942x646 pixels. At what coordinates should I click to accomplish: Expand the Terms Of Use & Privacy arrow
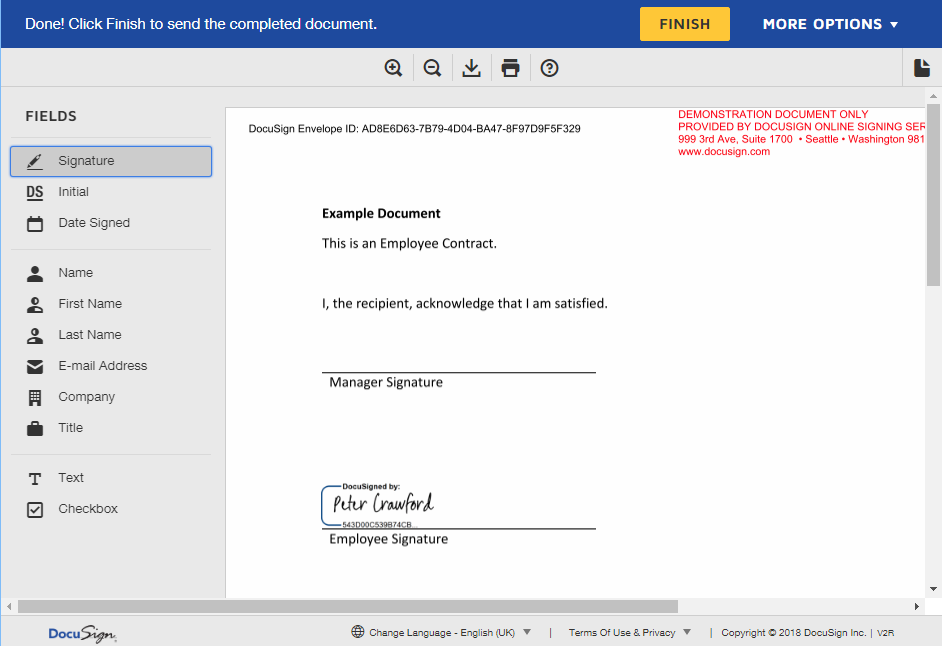687,632
